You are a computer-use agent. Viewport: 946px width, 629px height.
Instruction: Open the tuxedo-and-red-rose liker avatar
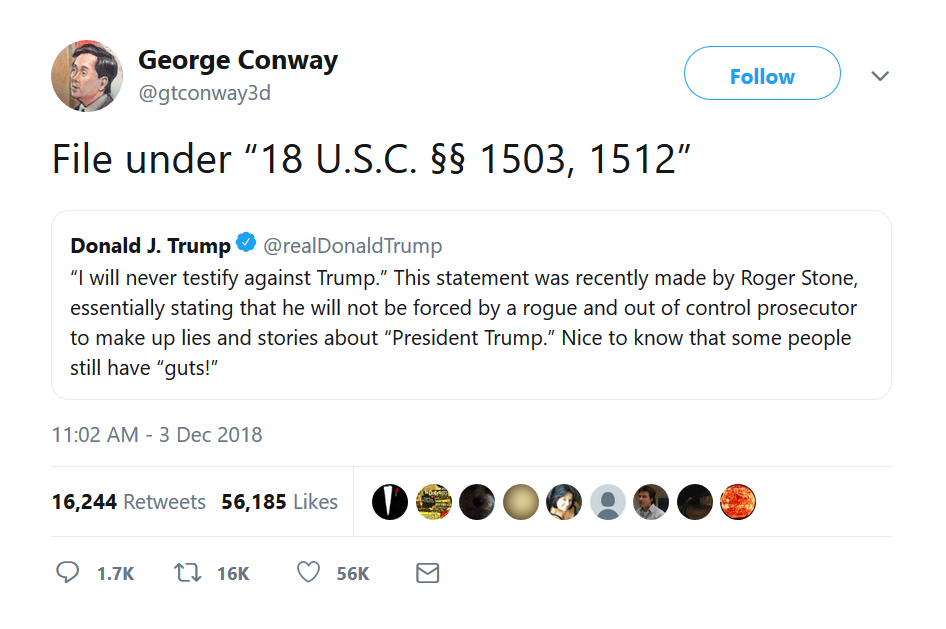390,502
